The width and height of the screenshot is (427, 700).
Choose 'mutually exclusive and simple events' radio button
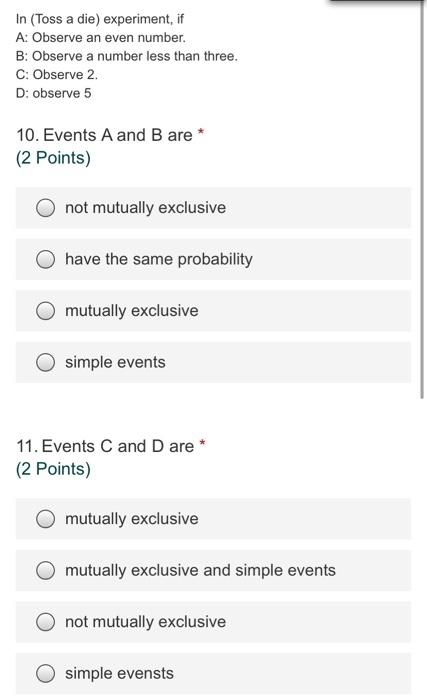coord(46,570)
